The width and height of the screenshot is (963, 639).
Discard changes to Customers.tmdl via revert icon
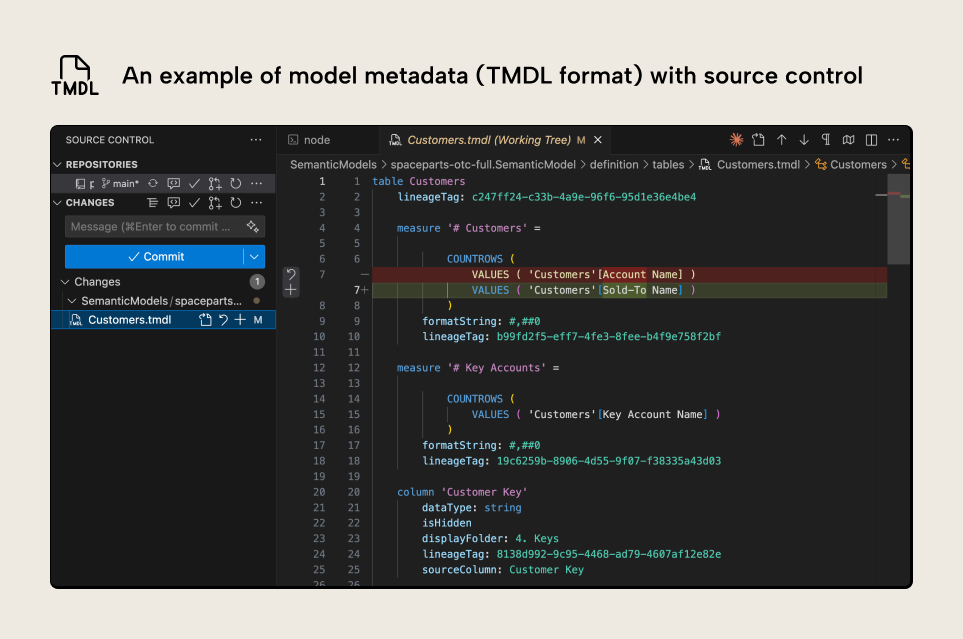pyautogui.click(x=224, y=319)
